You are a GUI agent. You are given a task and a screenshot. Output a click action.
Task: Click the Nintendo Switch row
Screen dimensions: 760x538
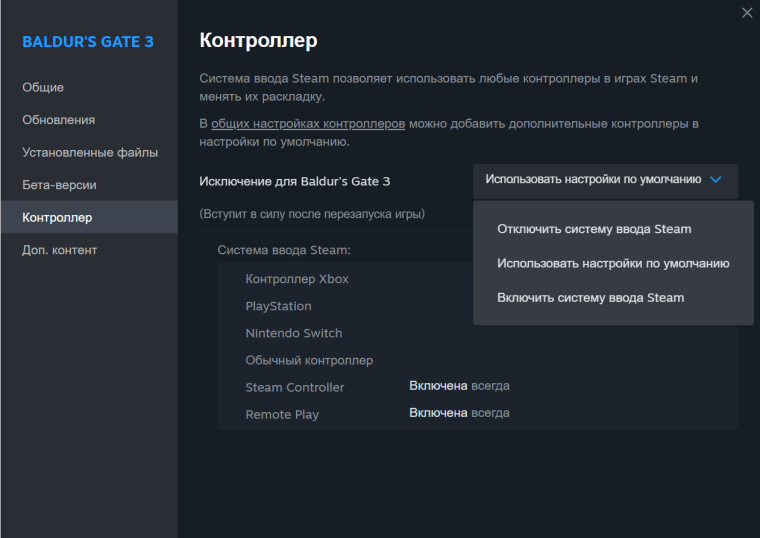pyautogui.click(x=477, y=333)
